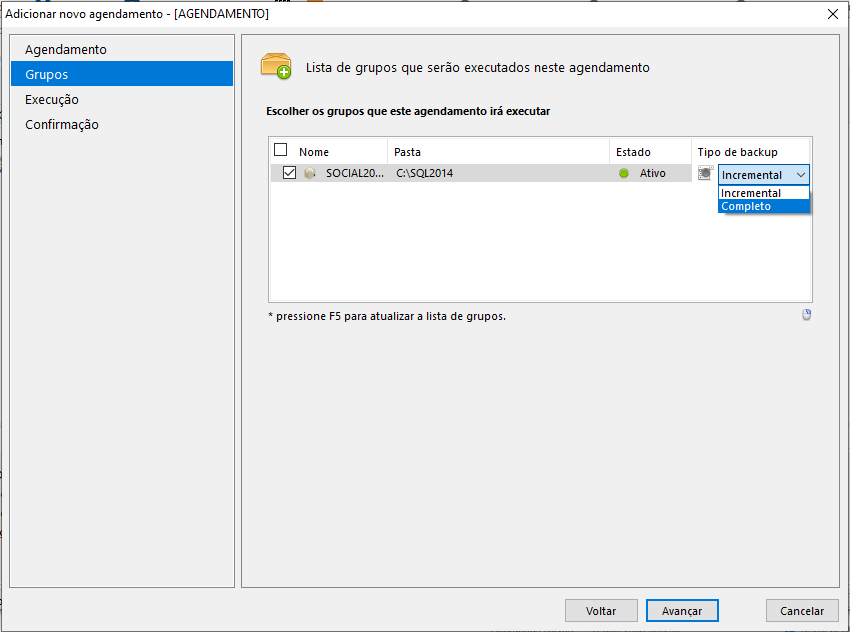Click the green Ativo status indicator

tap(623, 173)
